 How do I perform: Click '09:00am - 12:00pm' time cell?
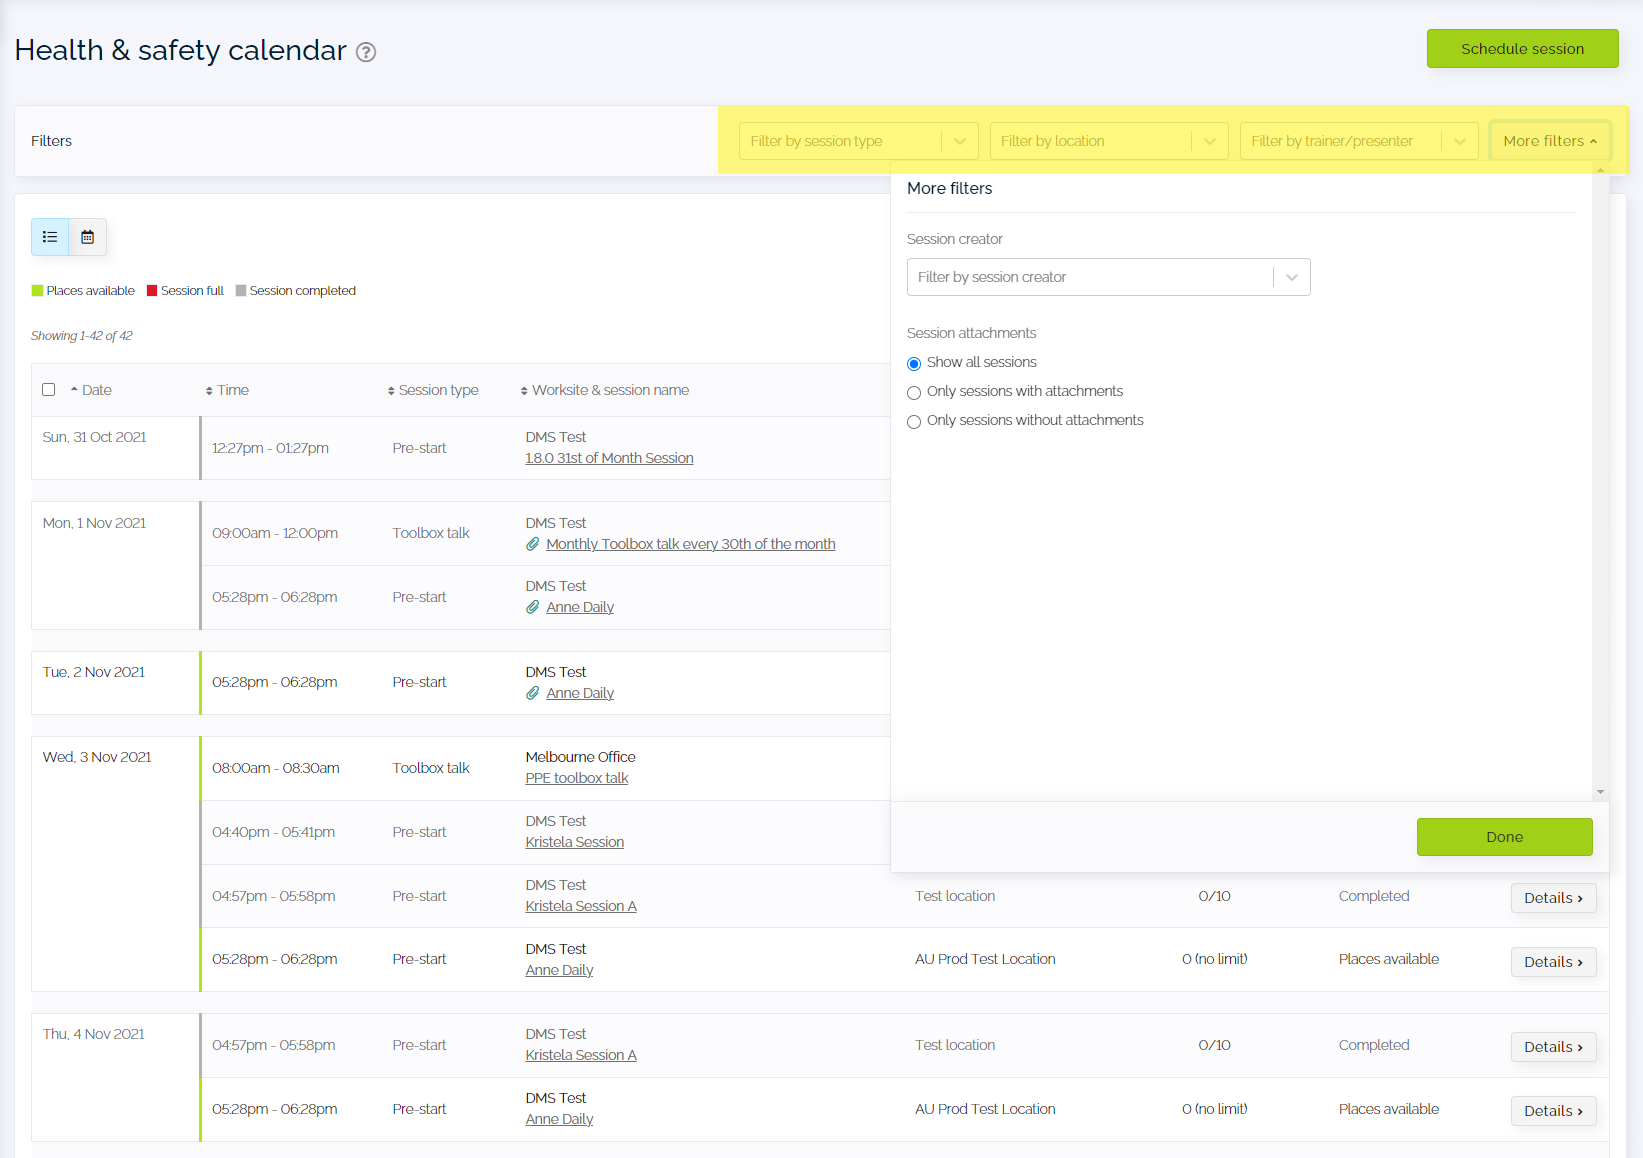[275, 533]
